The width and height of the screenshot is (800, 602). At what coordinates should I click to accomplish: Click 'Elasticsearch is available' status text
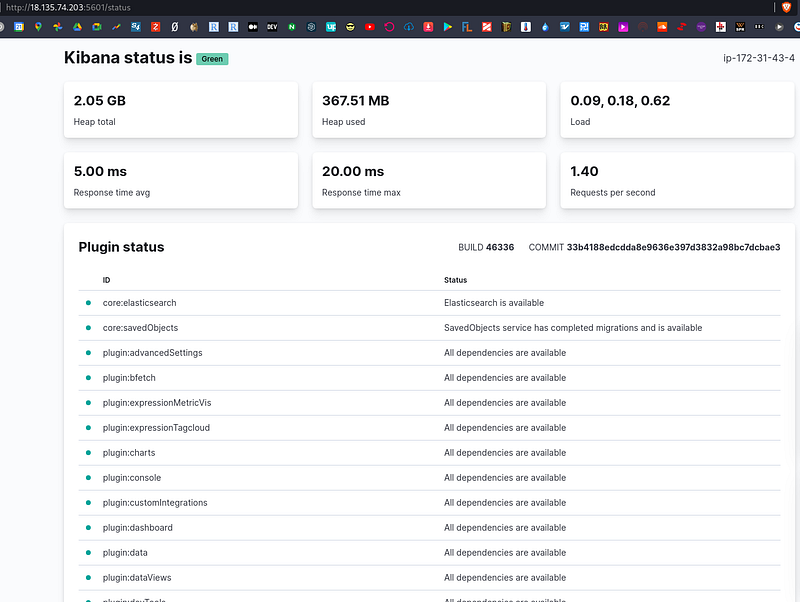pyautogui.click(x=494, y=303)
